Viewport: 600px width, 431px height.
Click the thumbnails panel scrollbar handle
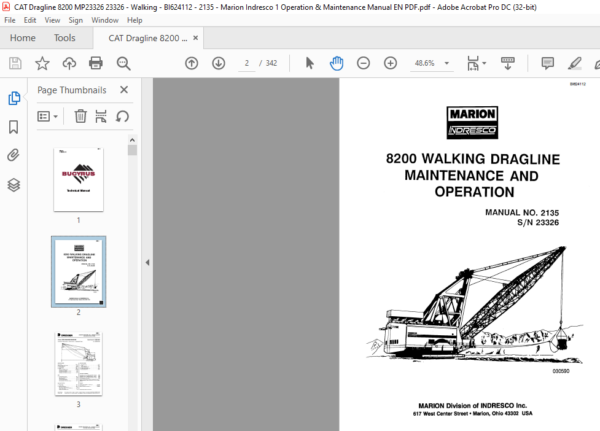[132, 150]
